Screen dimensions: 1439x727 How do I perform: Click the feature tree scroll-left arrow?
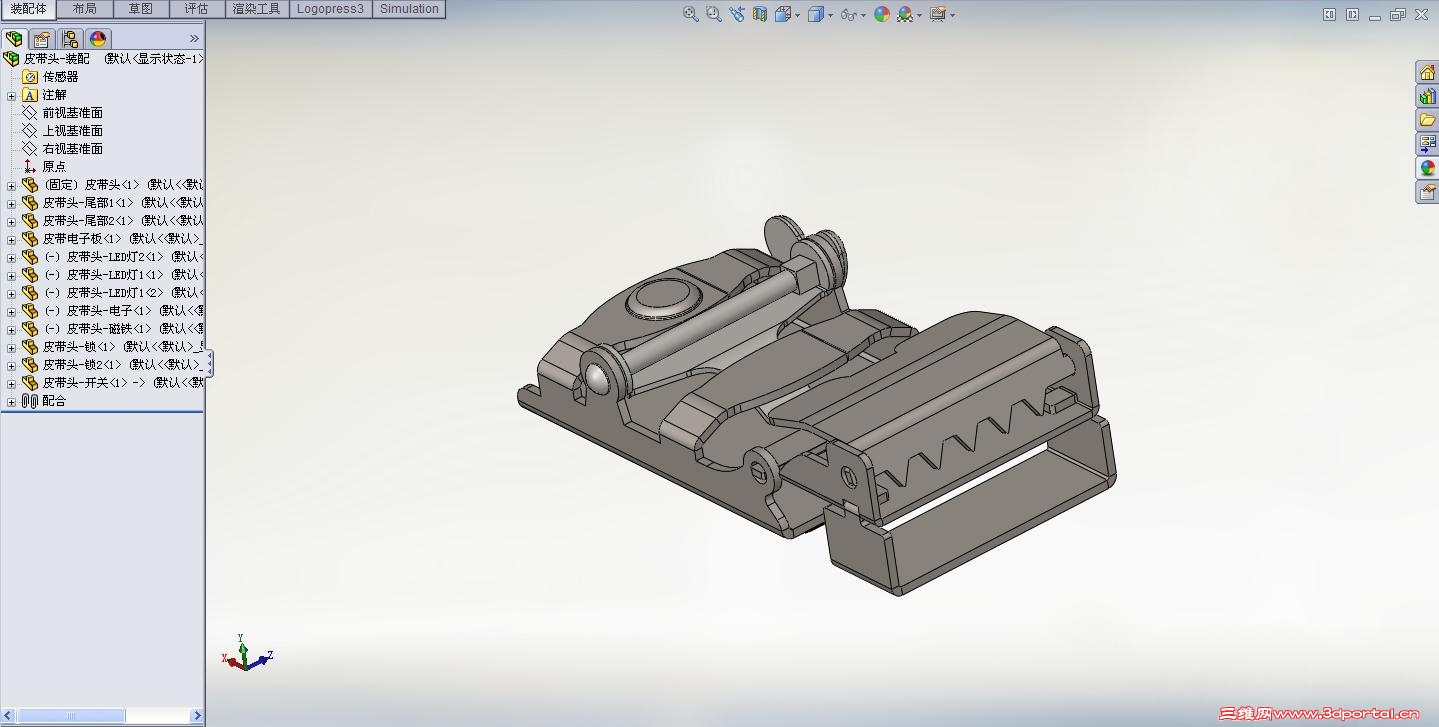(x=8, y=715)
